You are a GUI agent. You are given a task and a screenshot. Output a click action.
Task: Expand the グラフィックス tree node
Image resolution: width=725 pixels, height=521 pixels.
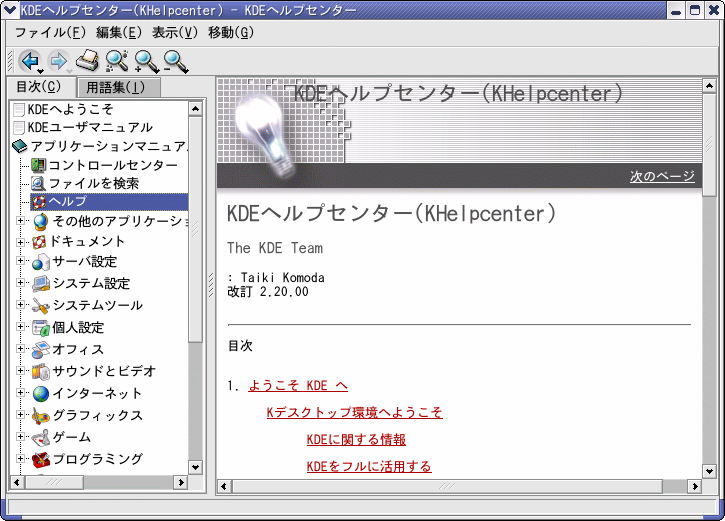pos(20,414)
